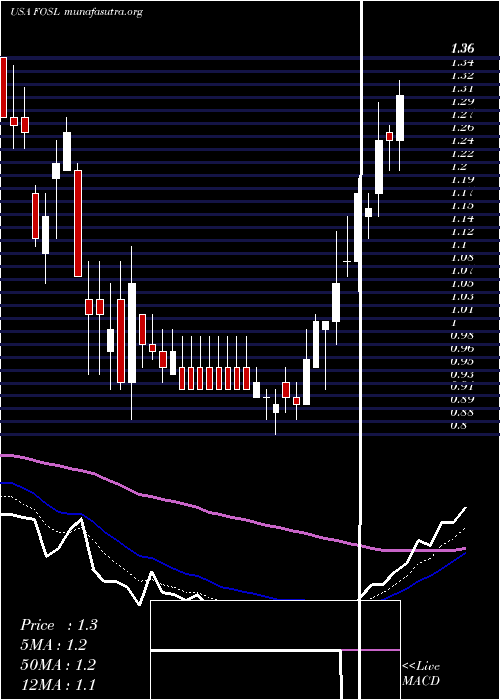Select the '5MA : 1.2' legend entry
500x700 pixels.
(54, 645)
